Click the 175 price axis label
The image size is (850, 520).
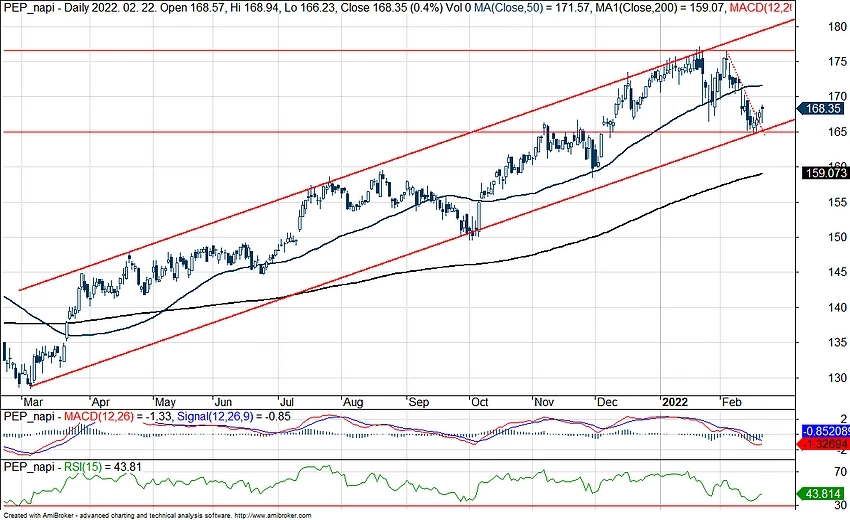tap(838, 62)
